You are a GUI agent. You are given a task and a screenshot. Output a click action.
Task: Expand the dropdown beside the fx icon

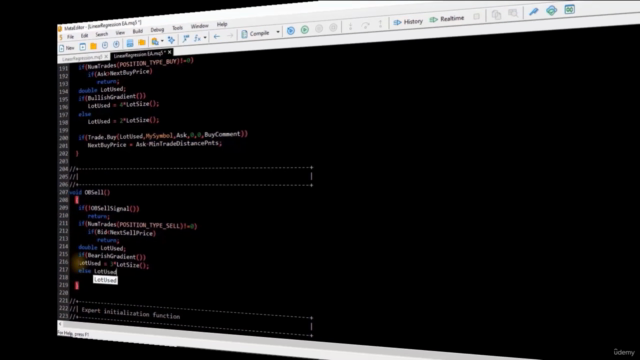tap(205, 38)
